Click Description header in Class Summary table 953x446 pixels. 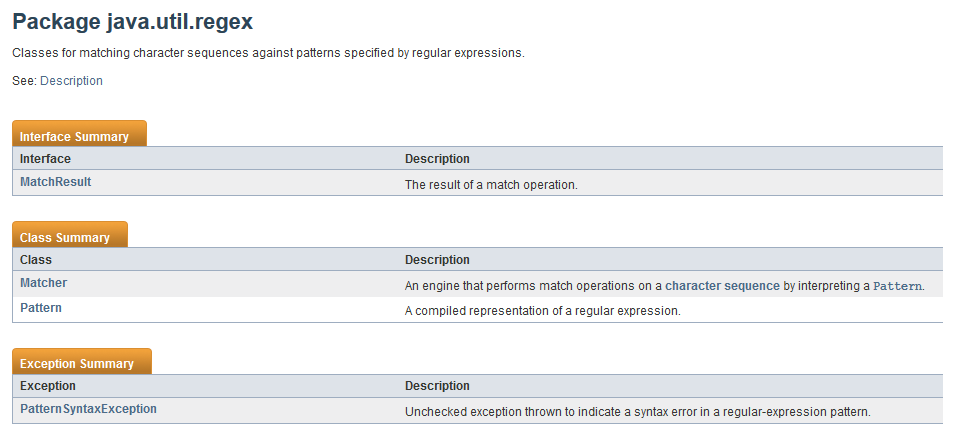click(437, 260)
